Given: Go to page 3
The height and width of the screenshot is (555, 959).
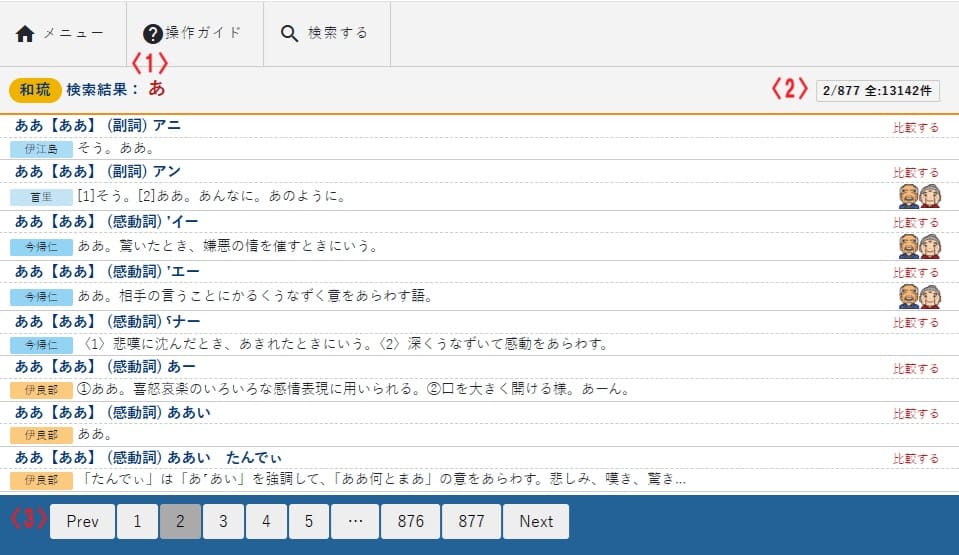Looking at the screenshot, I should (223, 521).
